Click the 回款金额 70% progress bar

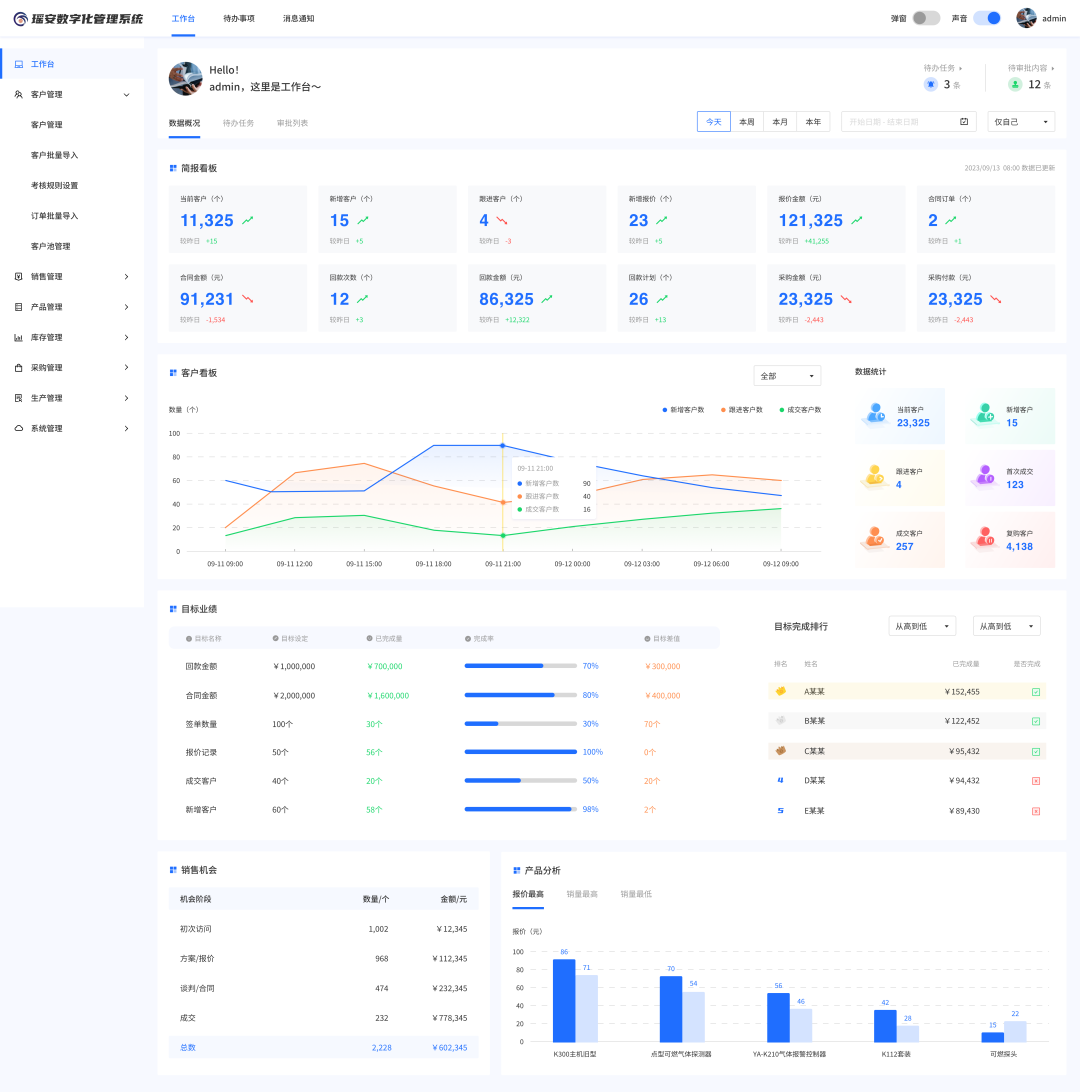[520, 666]
